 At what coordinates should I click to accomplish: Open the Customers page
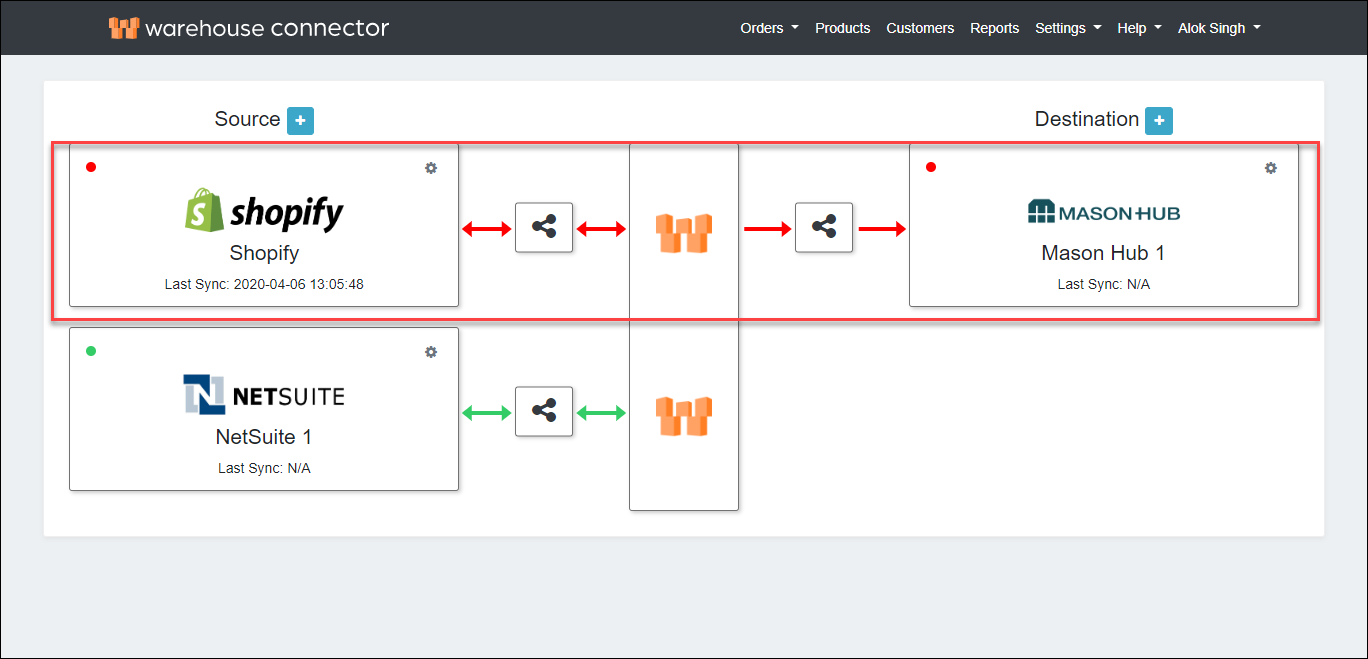(920, 28)
